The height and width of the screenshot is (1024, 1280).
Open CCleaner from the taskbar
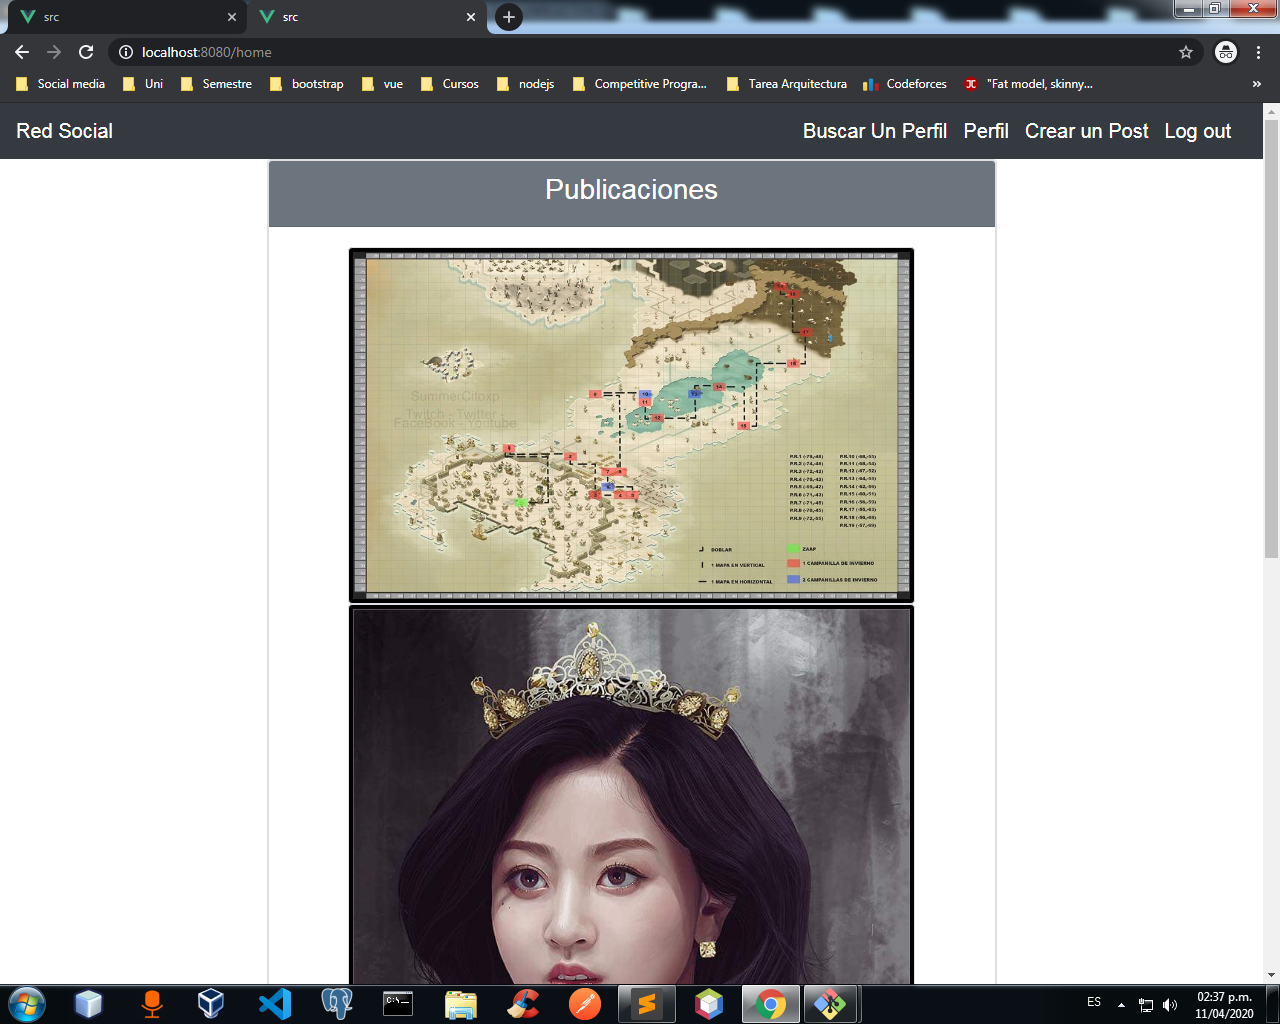pos(523,1004)
